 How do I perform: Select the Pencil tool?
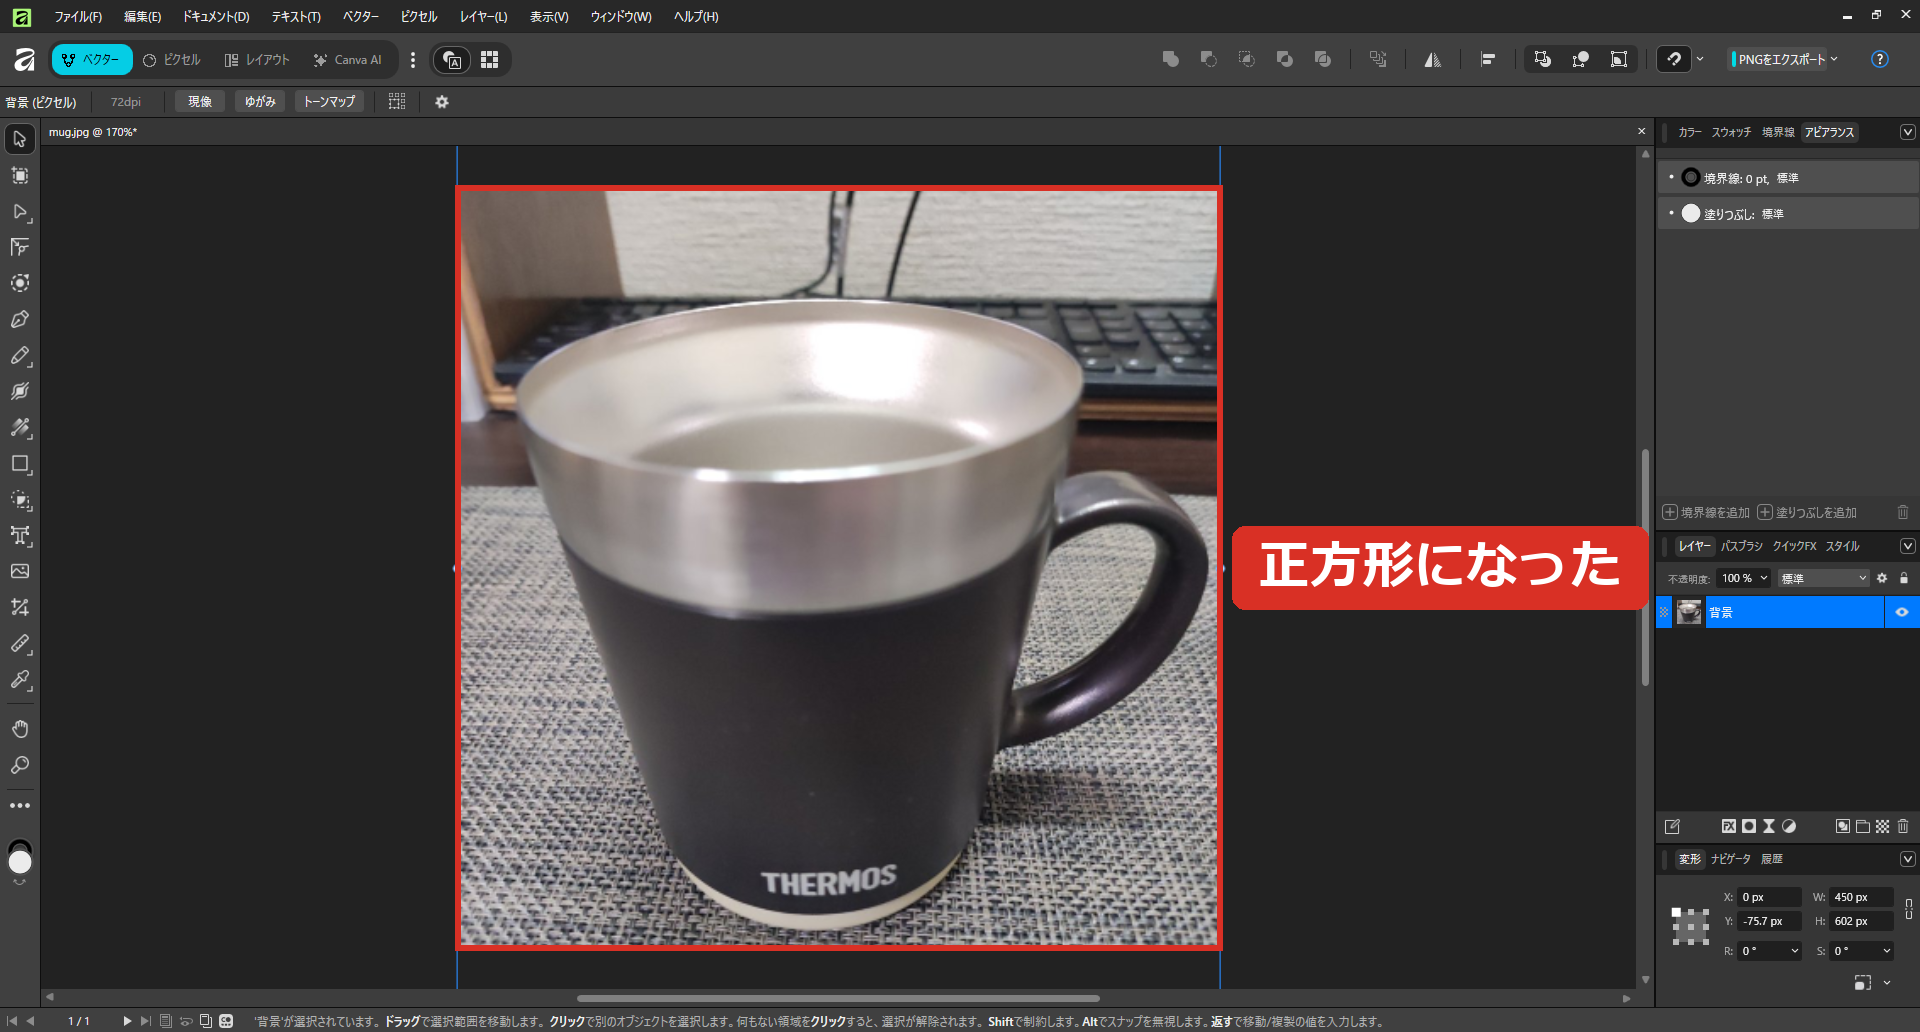tap(20, 355)
